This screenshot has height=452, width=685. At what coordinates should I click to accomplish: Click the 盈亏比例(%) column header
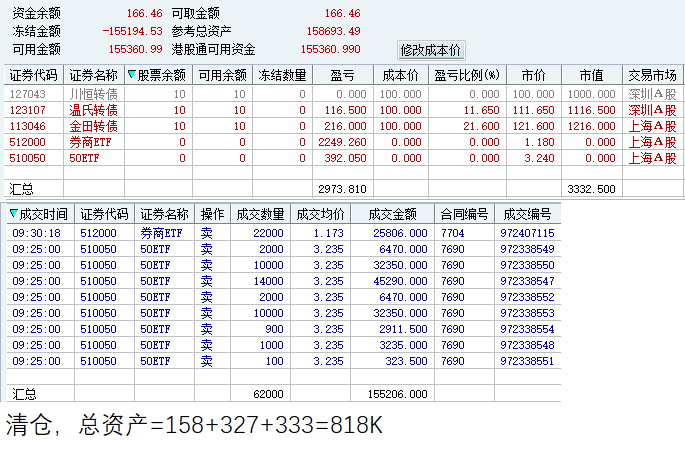(467, 75)
